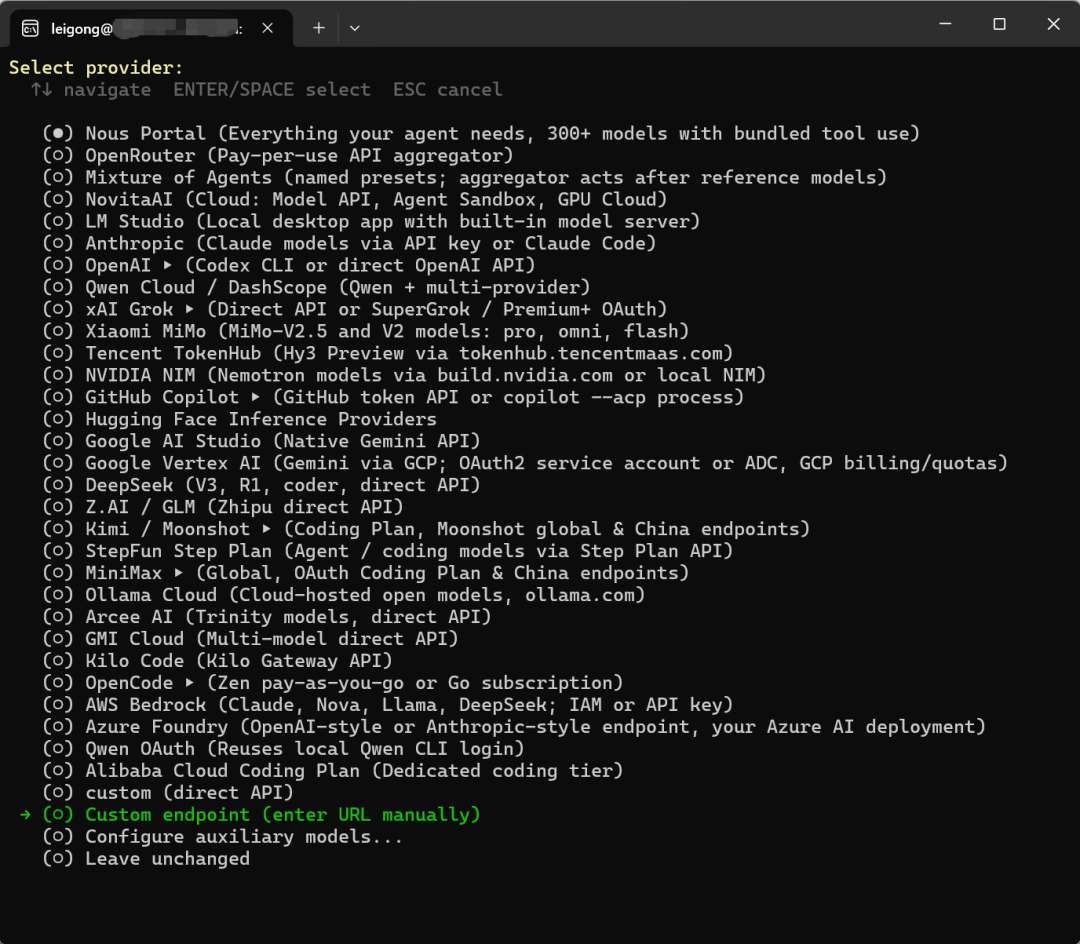Choose Hugging Face Inference Providers entry
1080x944 pixels.
(240, 419)
